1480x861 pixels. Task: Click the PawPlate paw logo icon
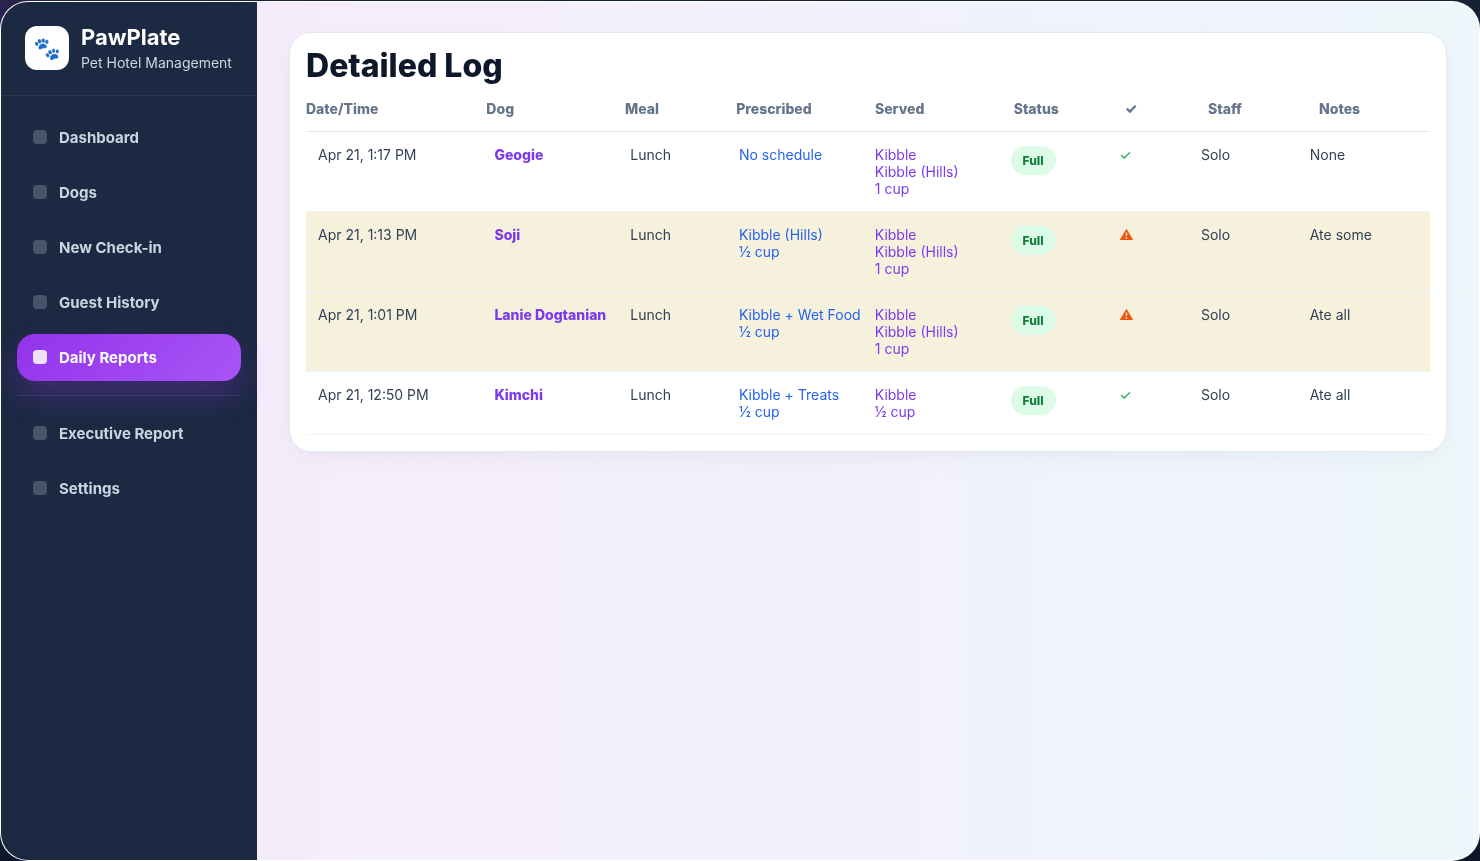tap(47, 48)
